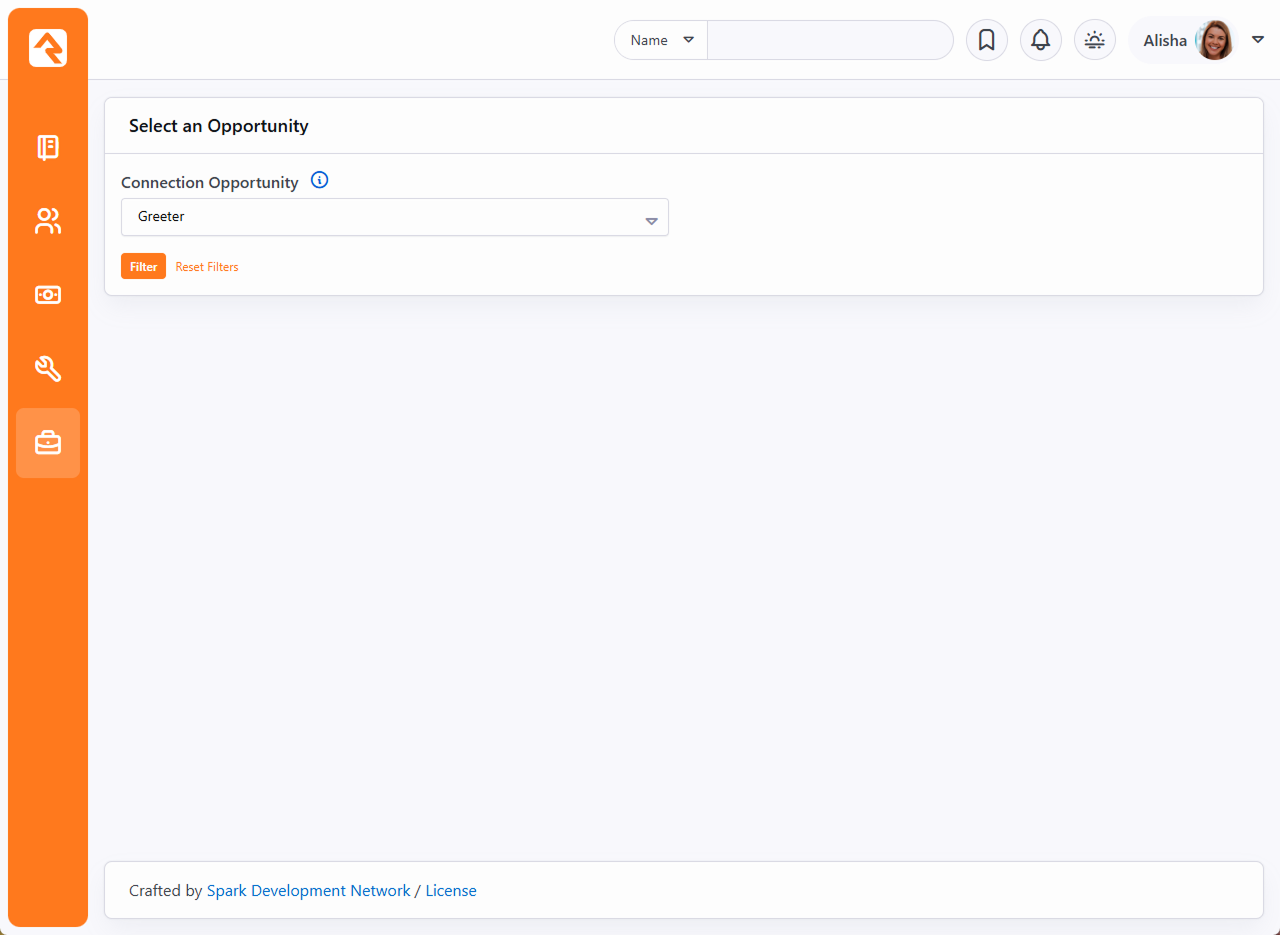
Task: Click the Connection Opportunity info icon
Action: click(319, 181)
